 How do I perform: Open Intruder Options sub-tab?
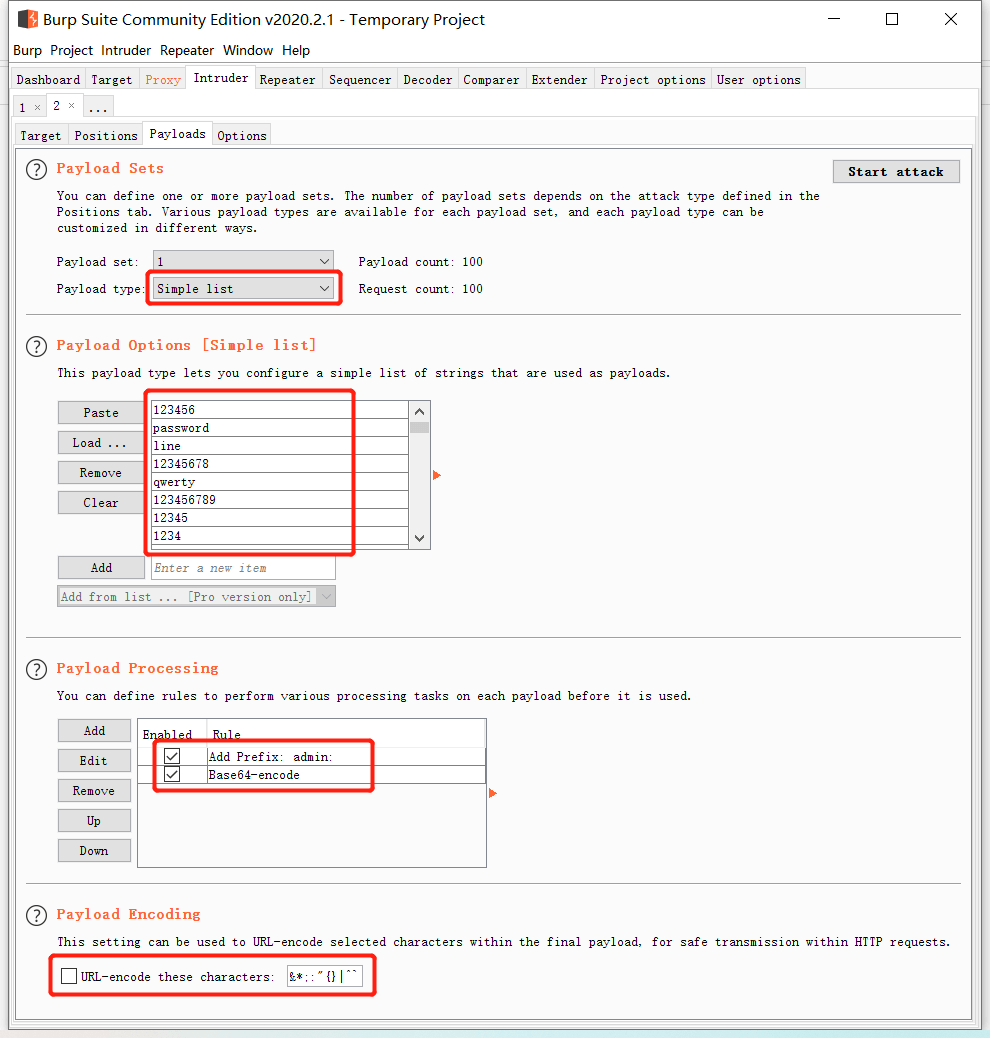(x=242, y=135)
